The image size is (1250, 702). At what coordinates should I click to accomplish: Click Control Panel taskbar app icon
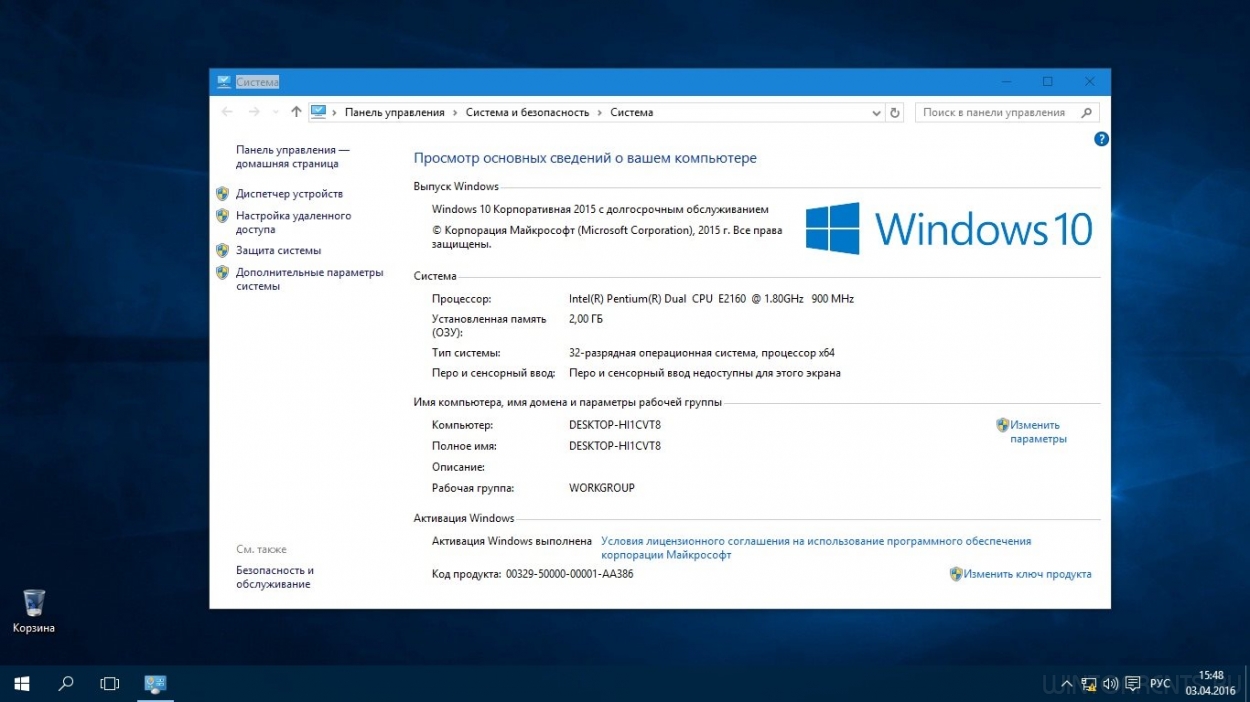click(155, 684)
